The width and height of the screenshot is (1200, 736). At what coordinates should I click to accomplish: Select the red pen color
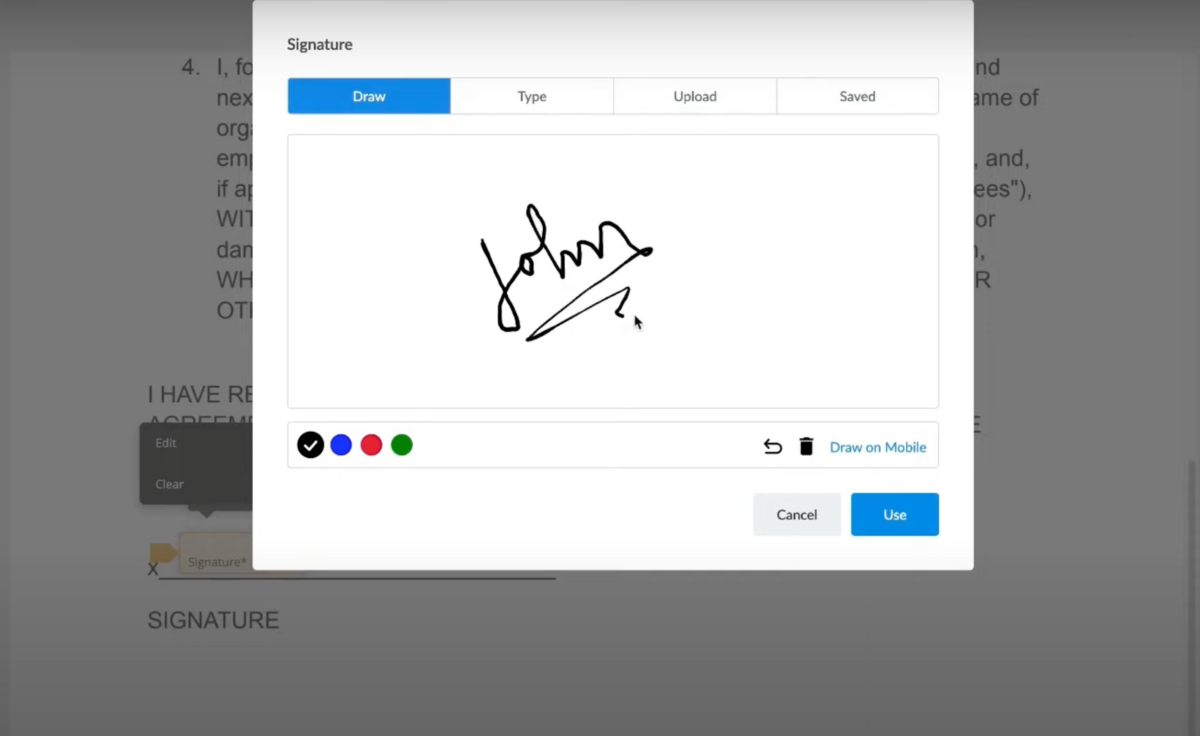tap(371, 445)
